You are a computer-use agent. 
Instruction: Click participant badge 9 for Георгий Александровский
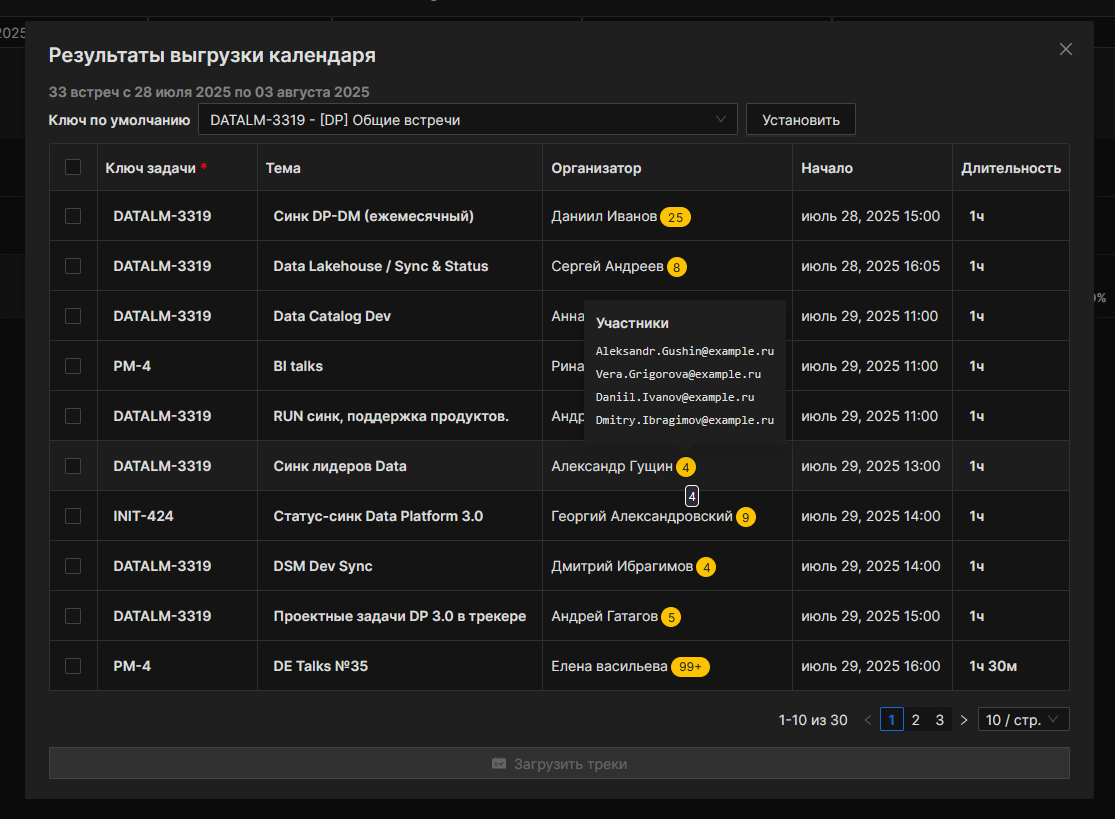[745, 517]
